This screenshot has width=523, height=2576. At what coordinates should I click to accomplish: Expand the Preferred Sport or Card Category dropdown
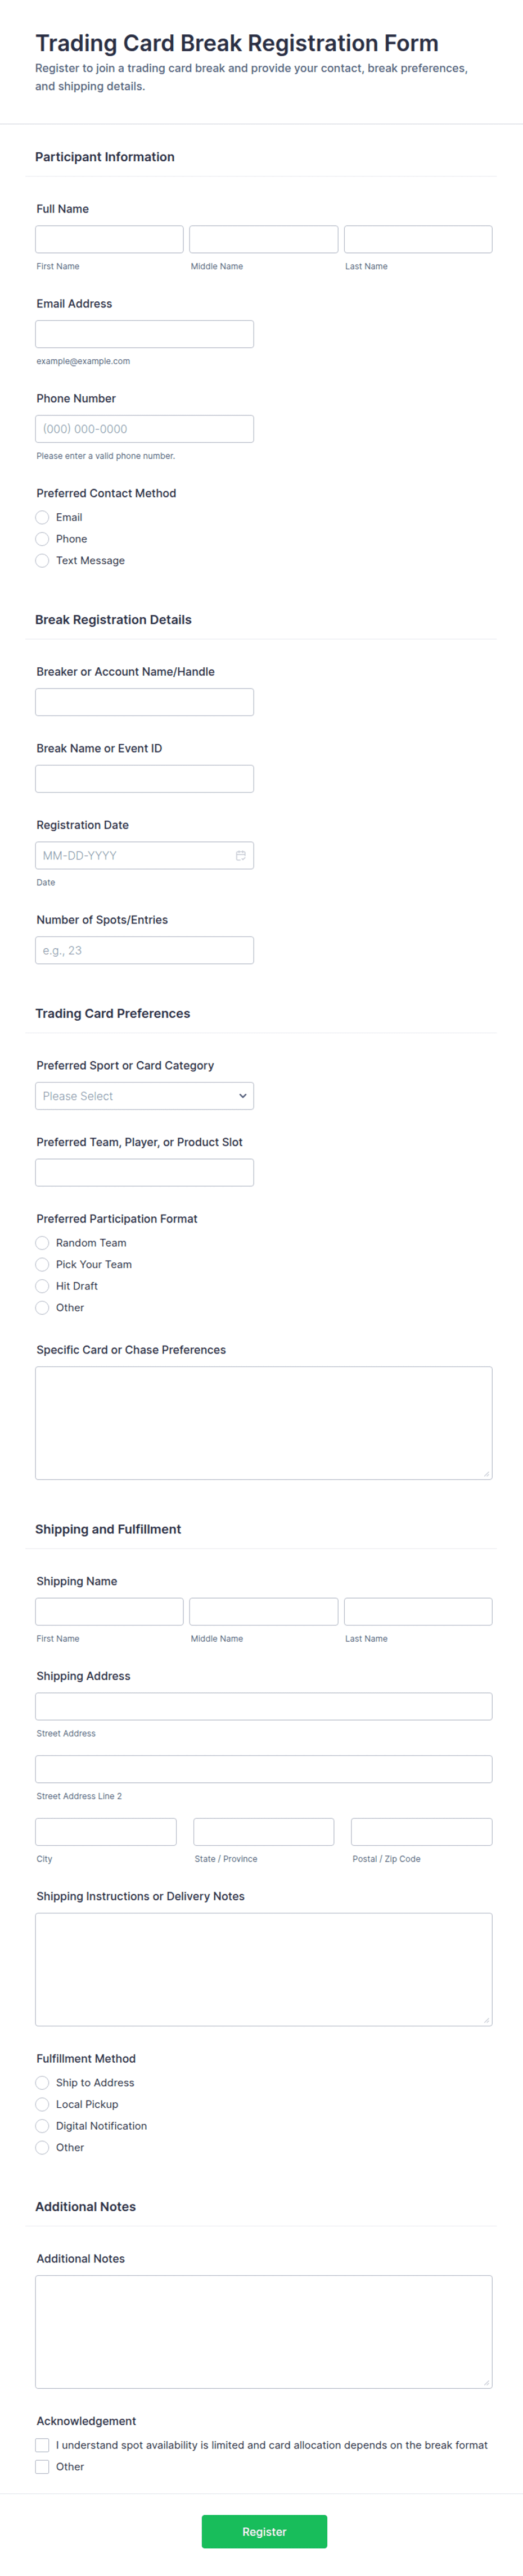(144, 1096)
